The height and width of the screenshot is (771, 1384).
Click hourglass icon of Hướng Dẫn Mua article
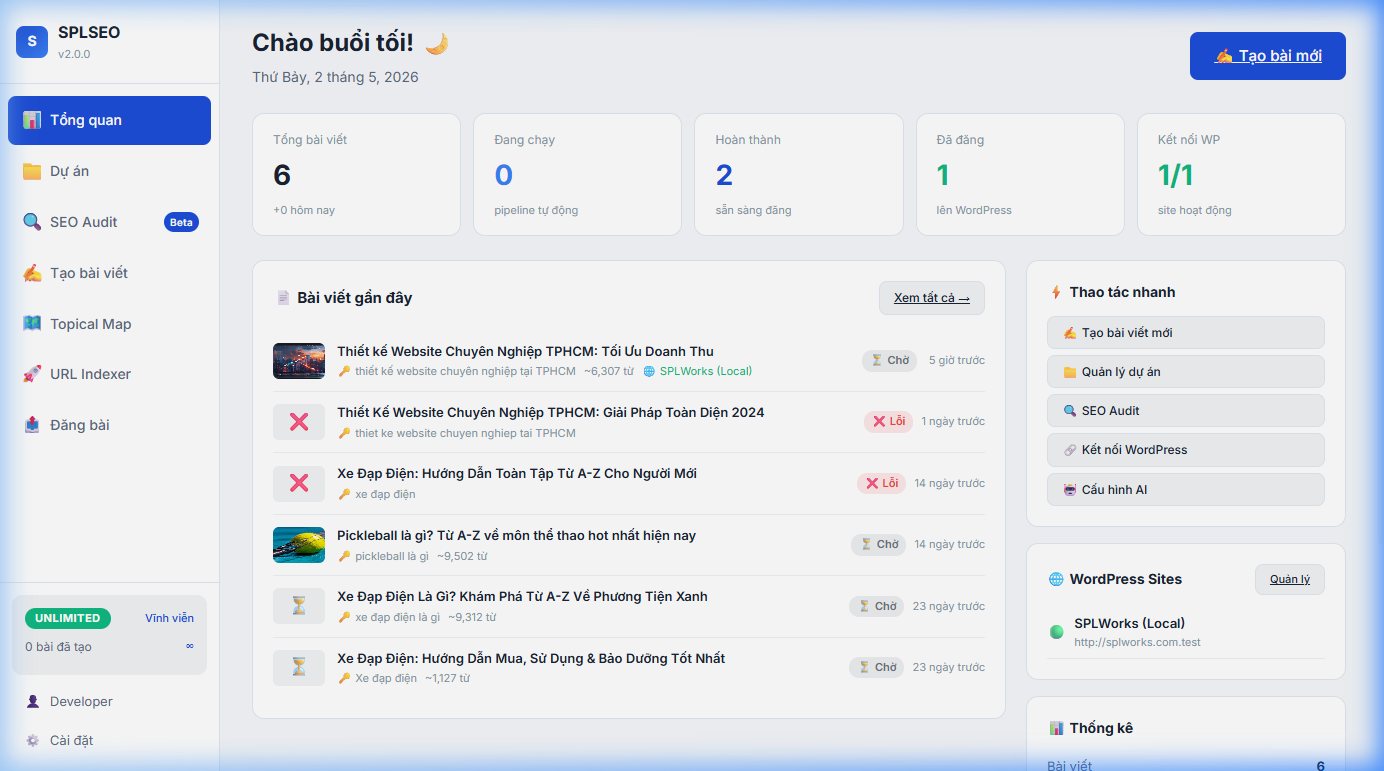(x=299, y=668)
